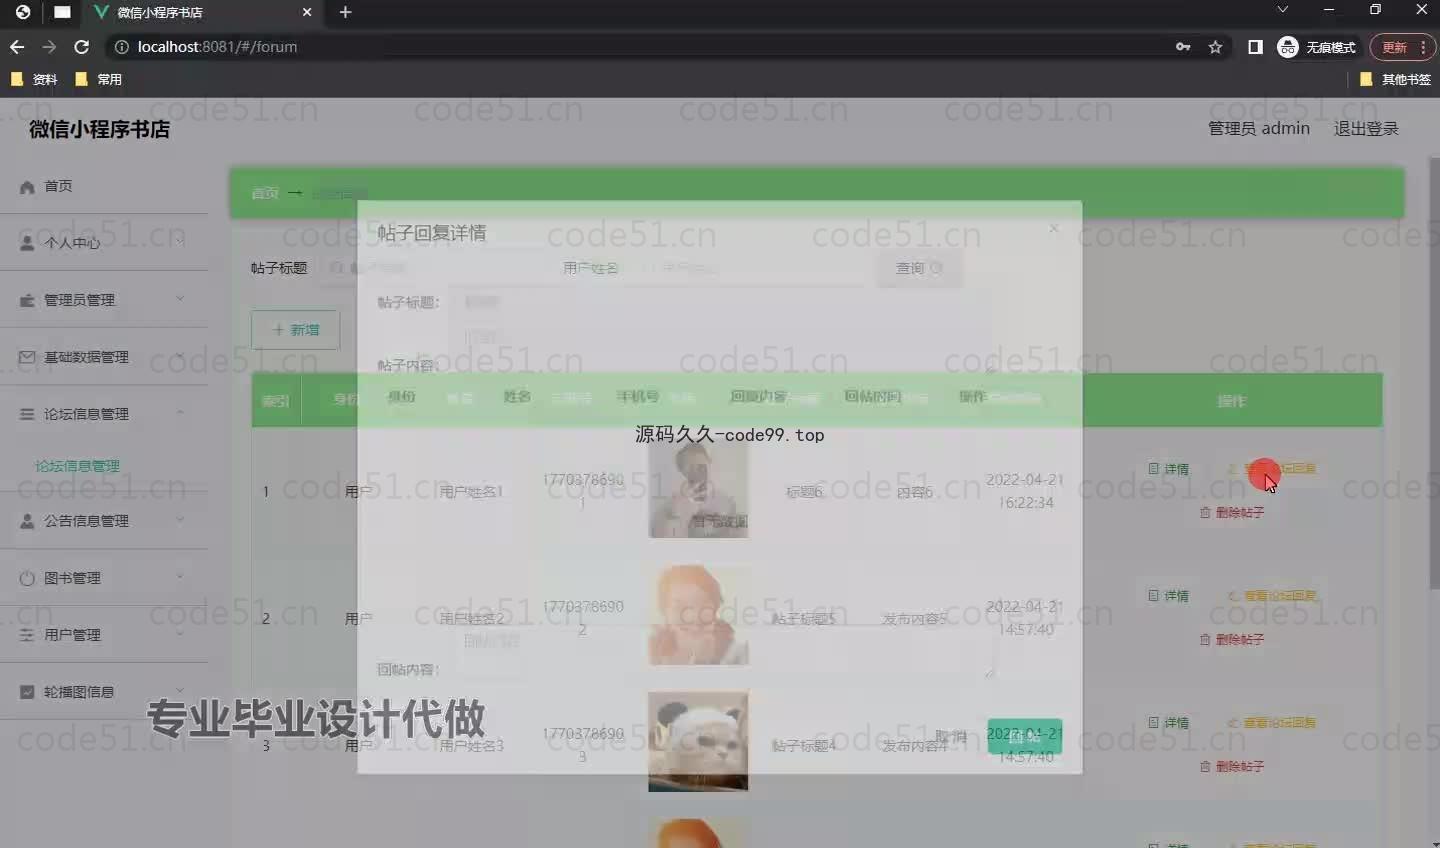Click the trash icon in row 1 删除帖子

(1205, 512)
